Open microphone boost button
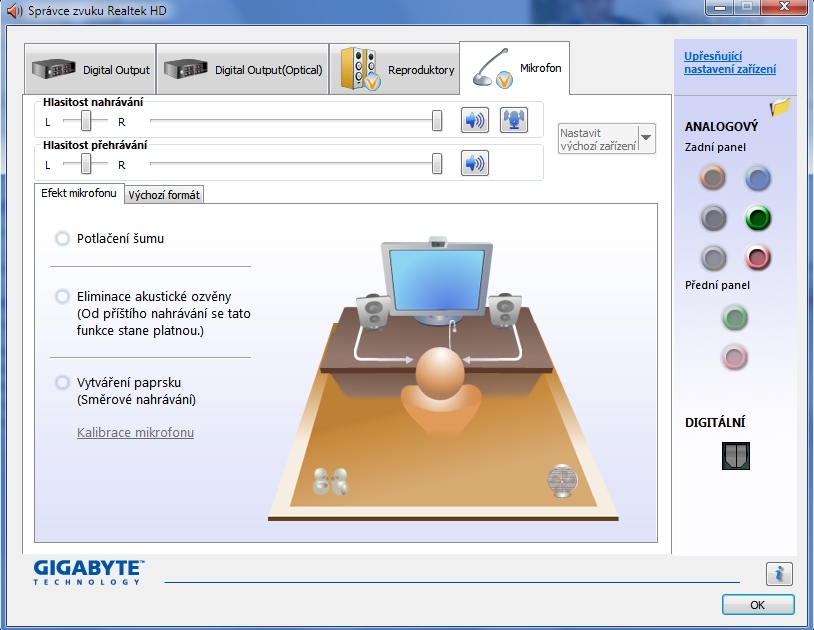 pos(513,120)
